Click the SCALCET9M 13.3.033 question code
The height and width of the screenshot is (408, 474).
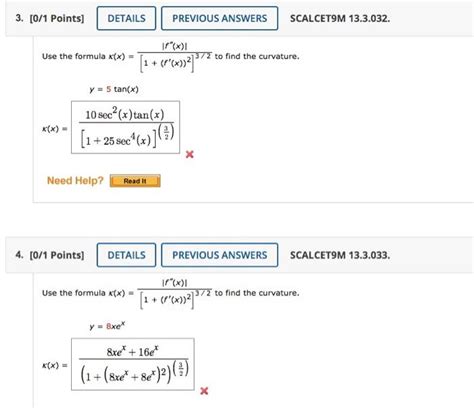pos(340,255)
